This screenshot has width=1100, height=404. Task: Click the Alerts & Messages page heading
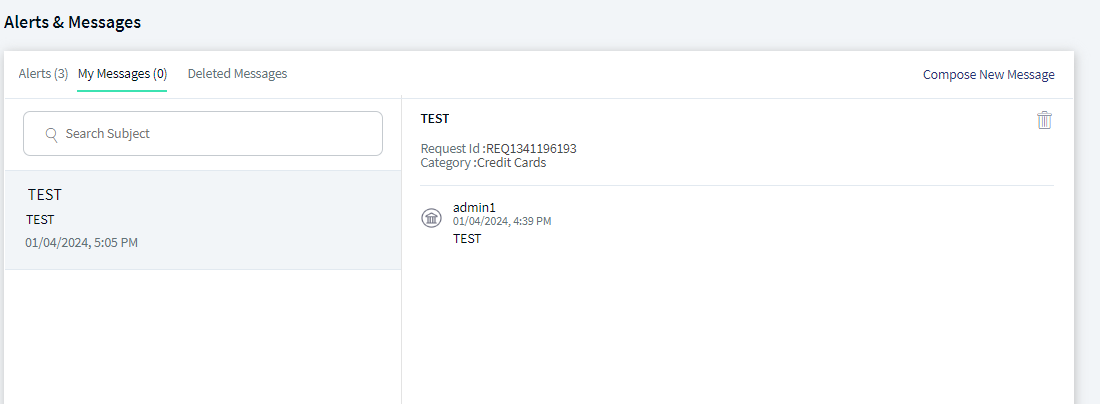point(72,22)
